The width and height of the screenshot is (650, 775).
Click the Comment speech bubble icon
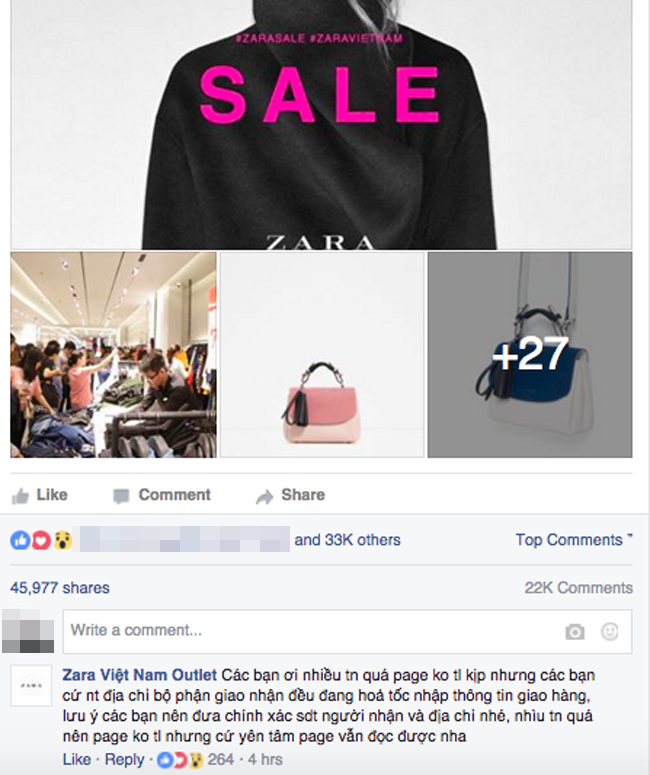point(121,496)
